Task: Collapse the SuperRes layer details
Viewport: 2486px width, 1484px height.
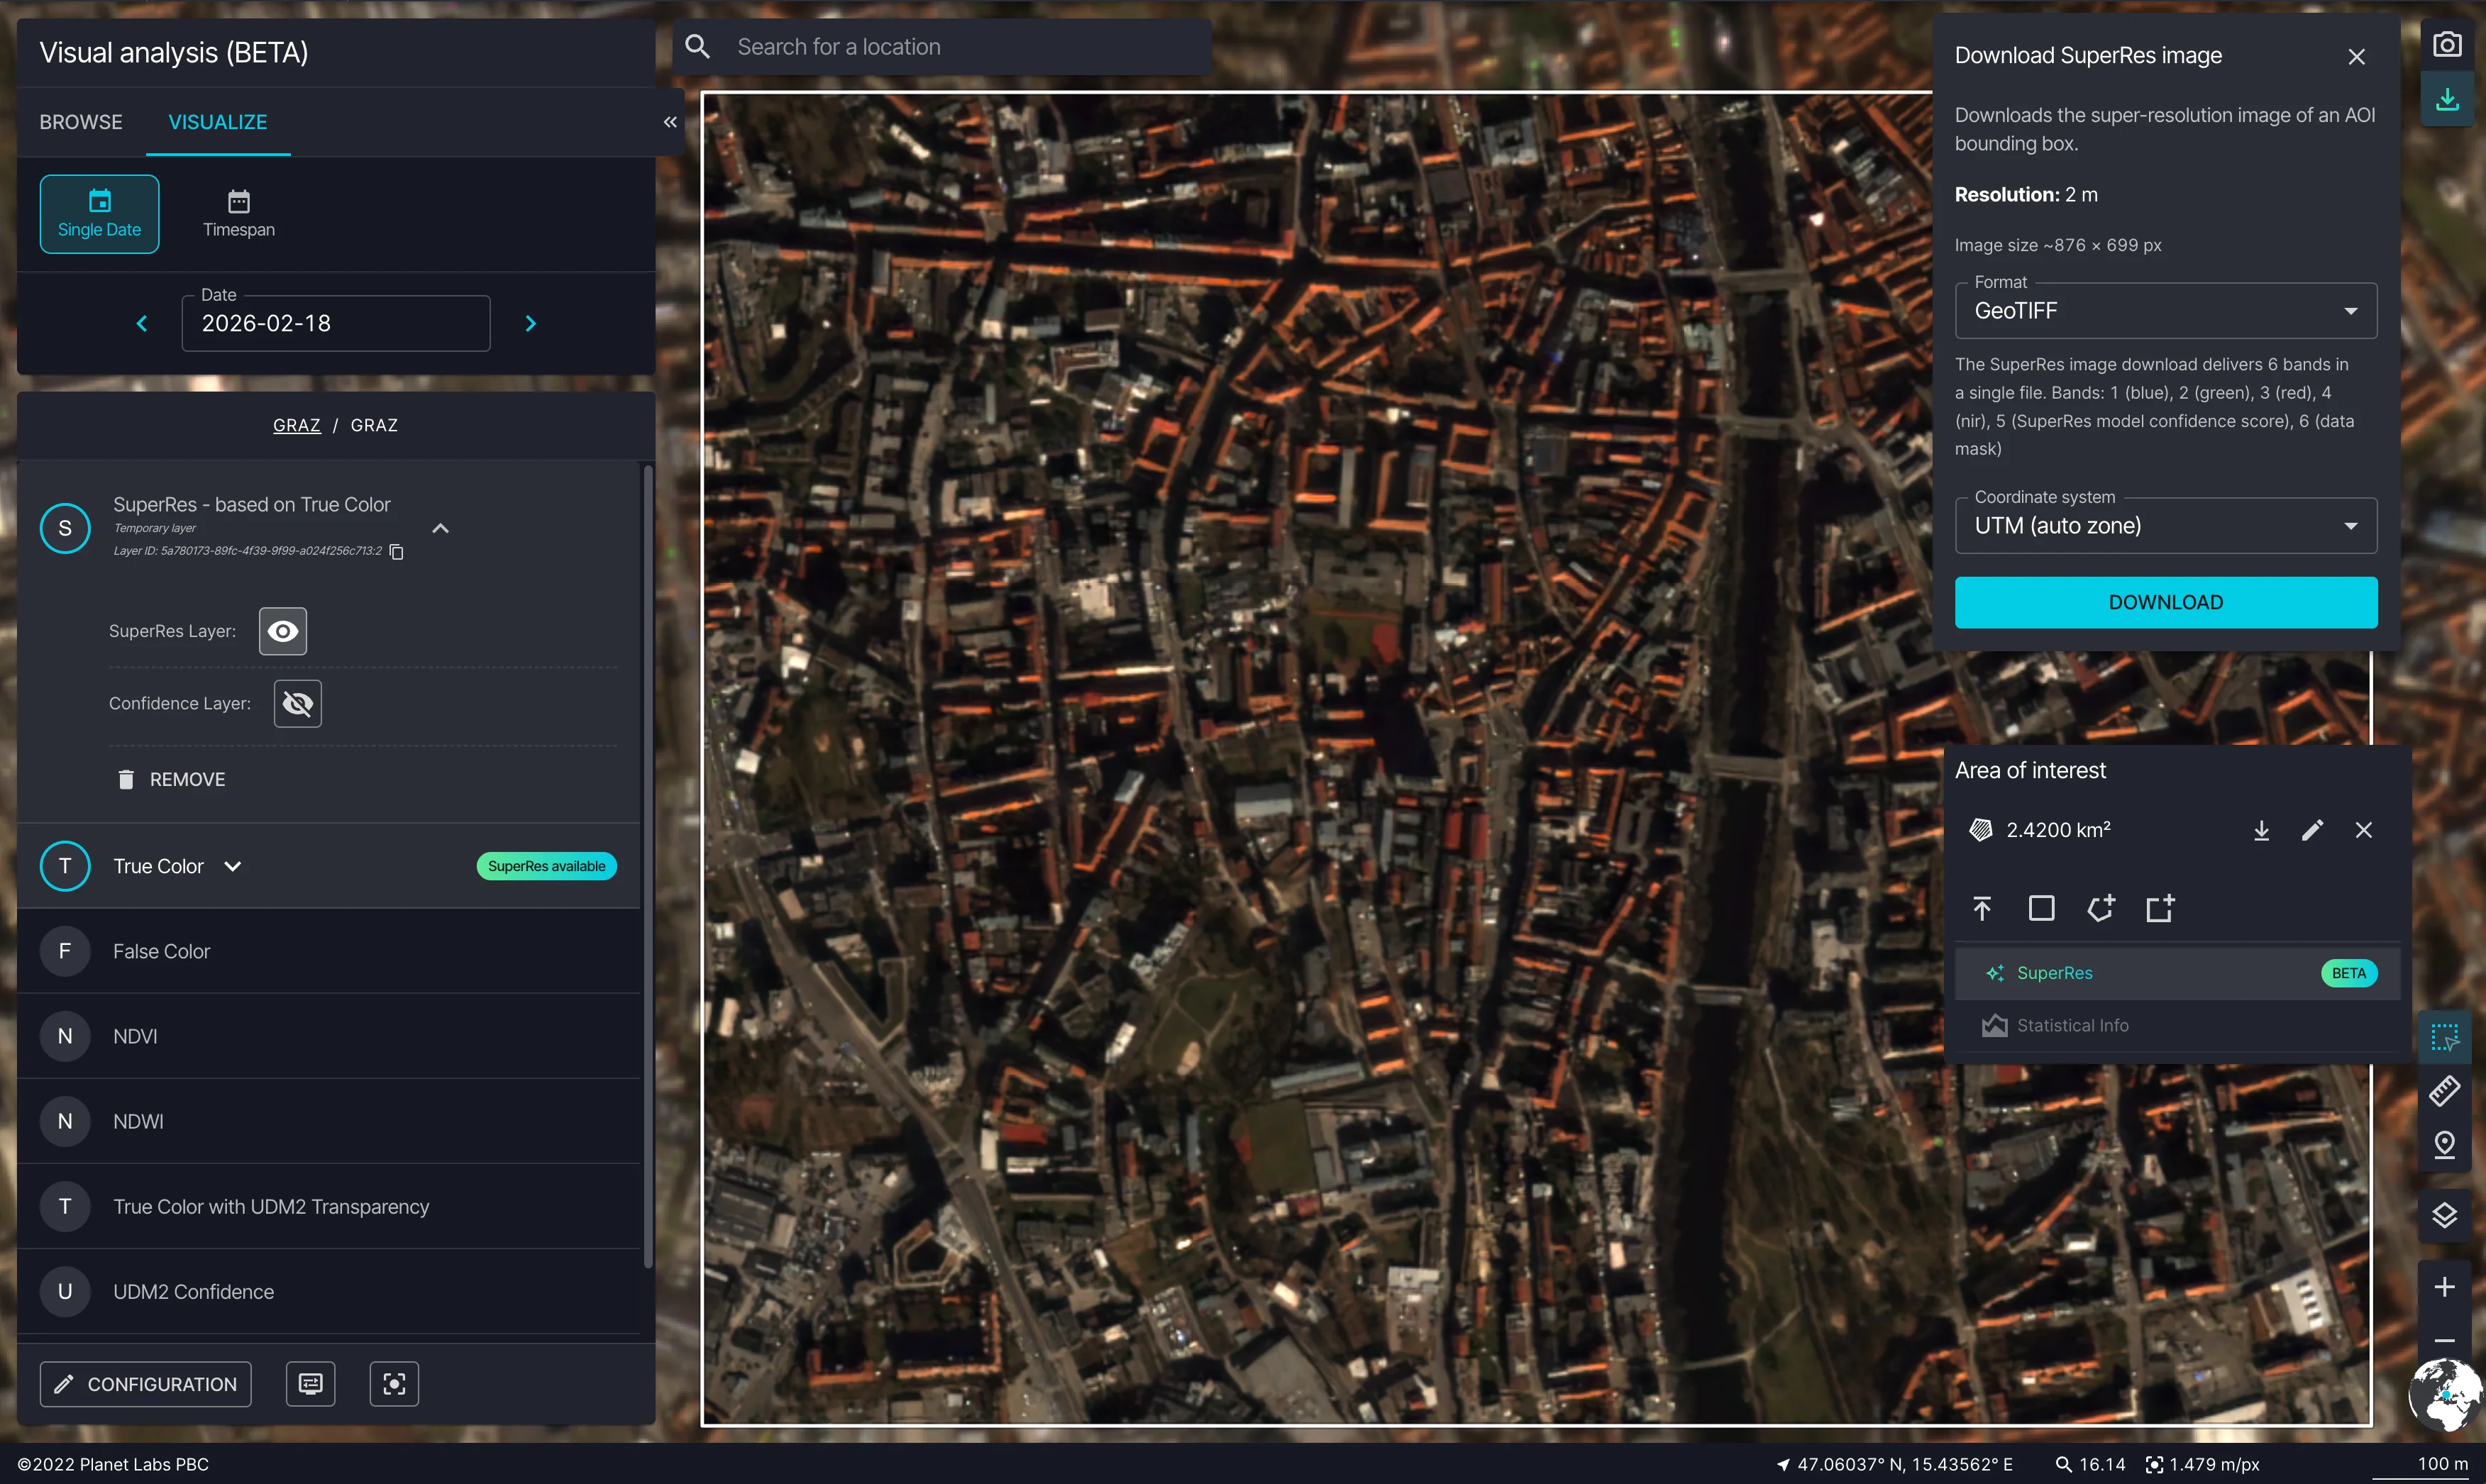Action: point(440,528)
